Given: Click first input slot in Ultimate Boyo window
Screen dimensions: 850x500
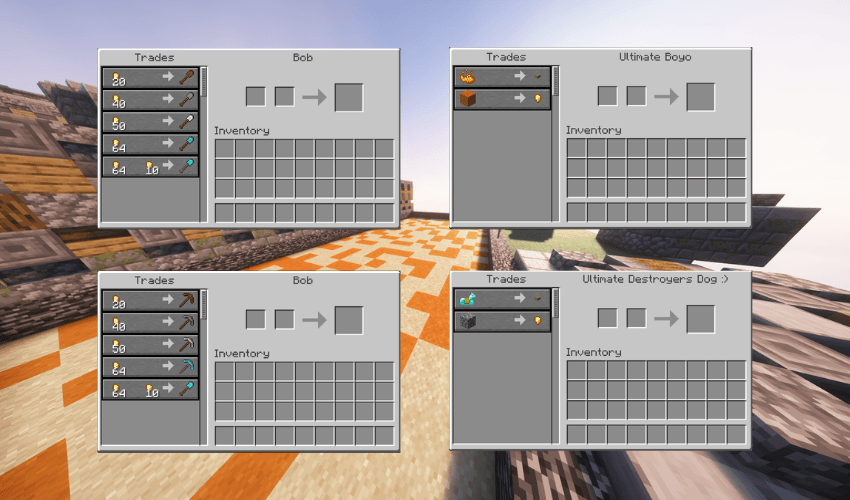Looking at the screenshot, I should pyautogui.click(x=608, y=97).
